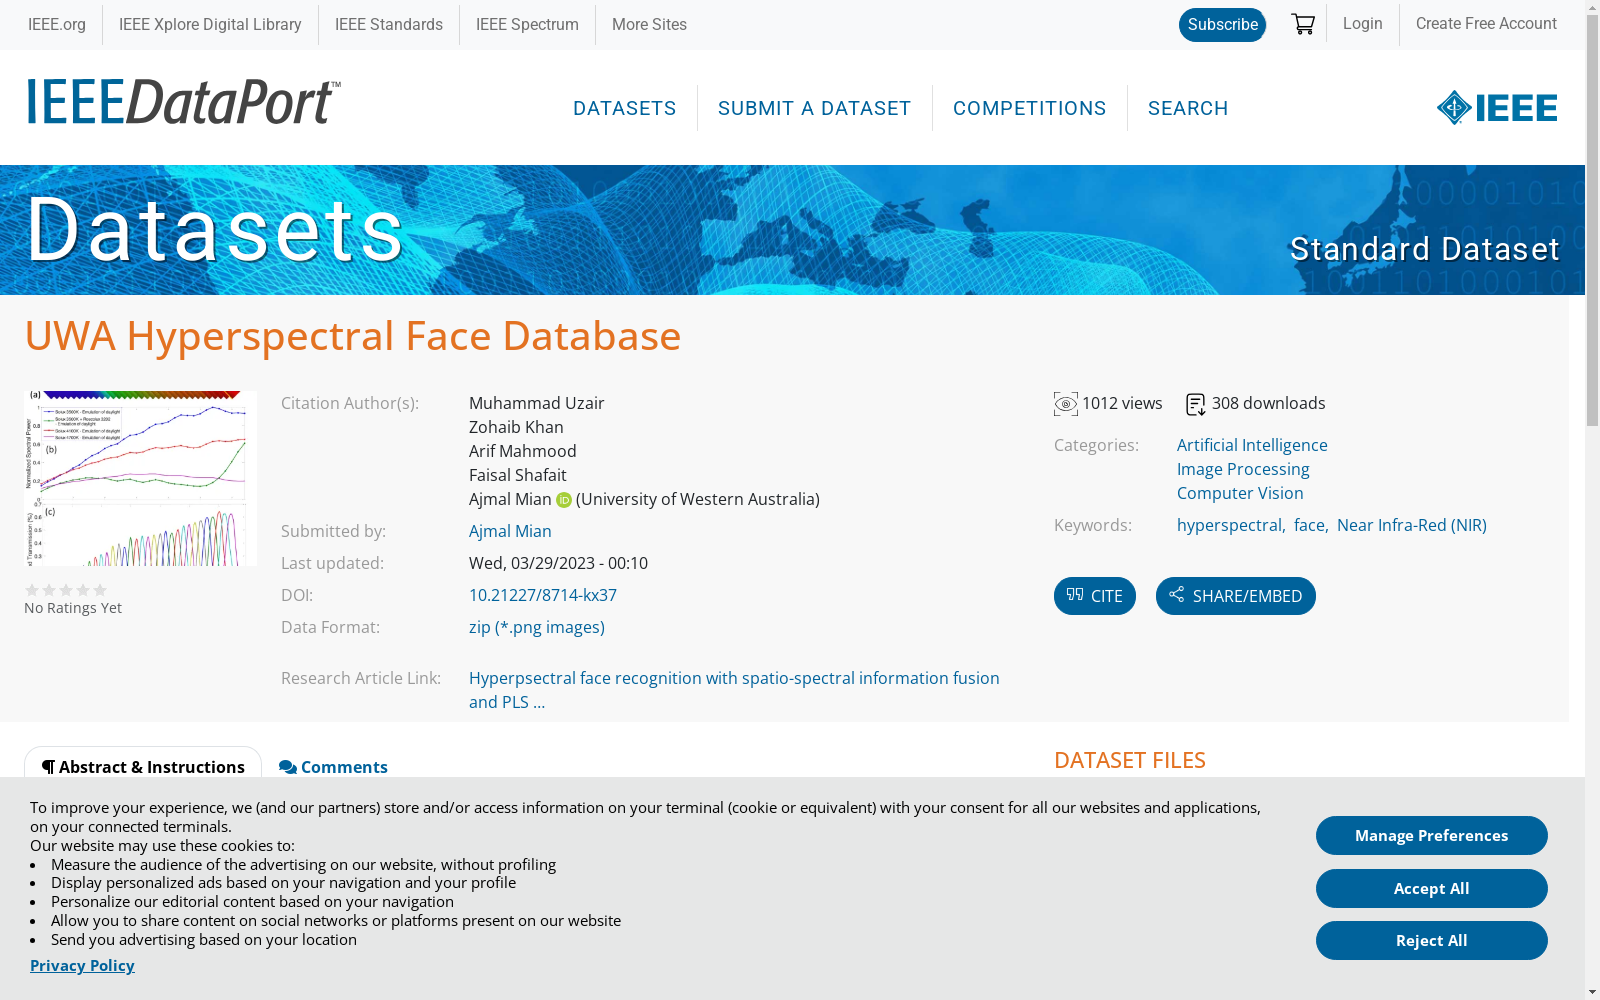Viewport: 1600px width, 1000px height.
Task: Rate the dataset using the star rating
Action: click(x=66, y=590)
